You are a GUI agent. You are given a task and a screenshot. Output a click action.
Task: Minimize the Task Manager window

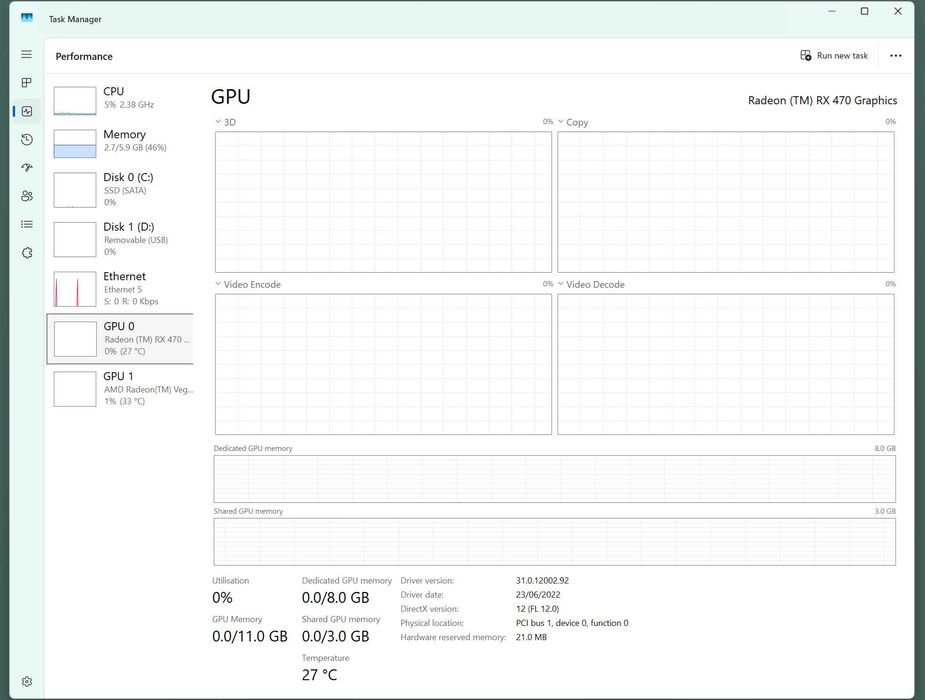[x=832, y=11]
